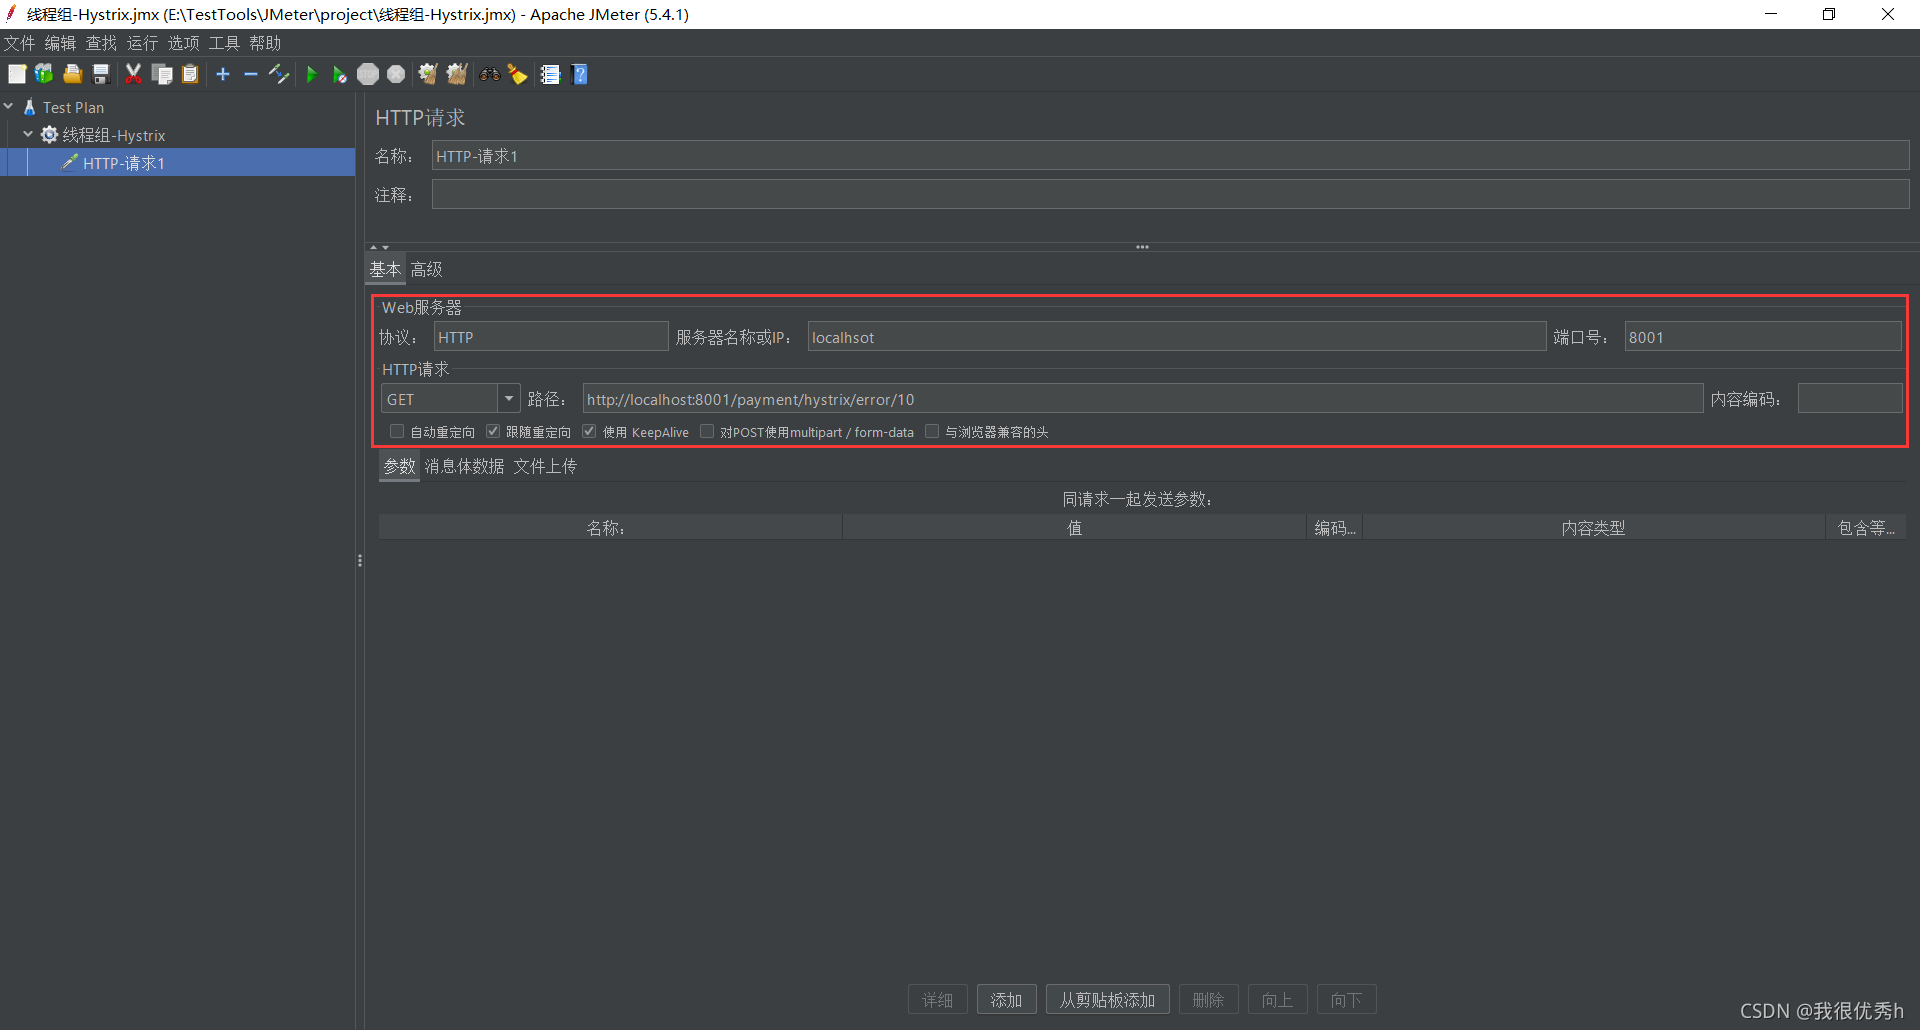This screenshot has height=1030, width=1920.
Task: Collapse all tree nodes with minus icon
Action: [251, 74]
